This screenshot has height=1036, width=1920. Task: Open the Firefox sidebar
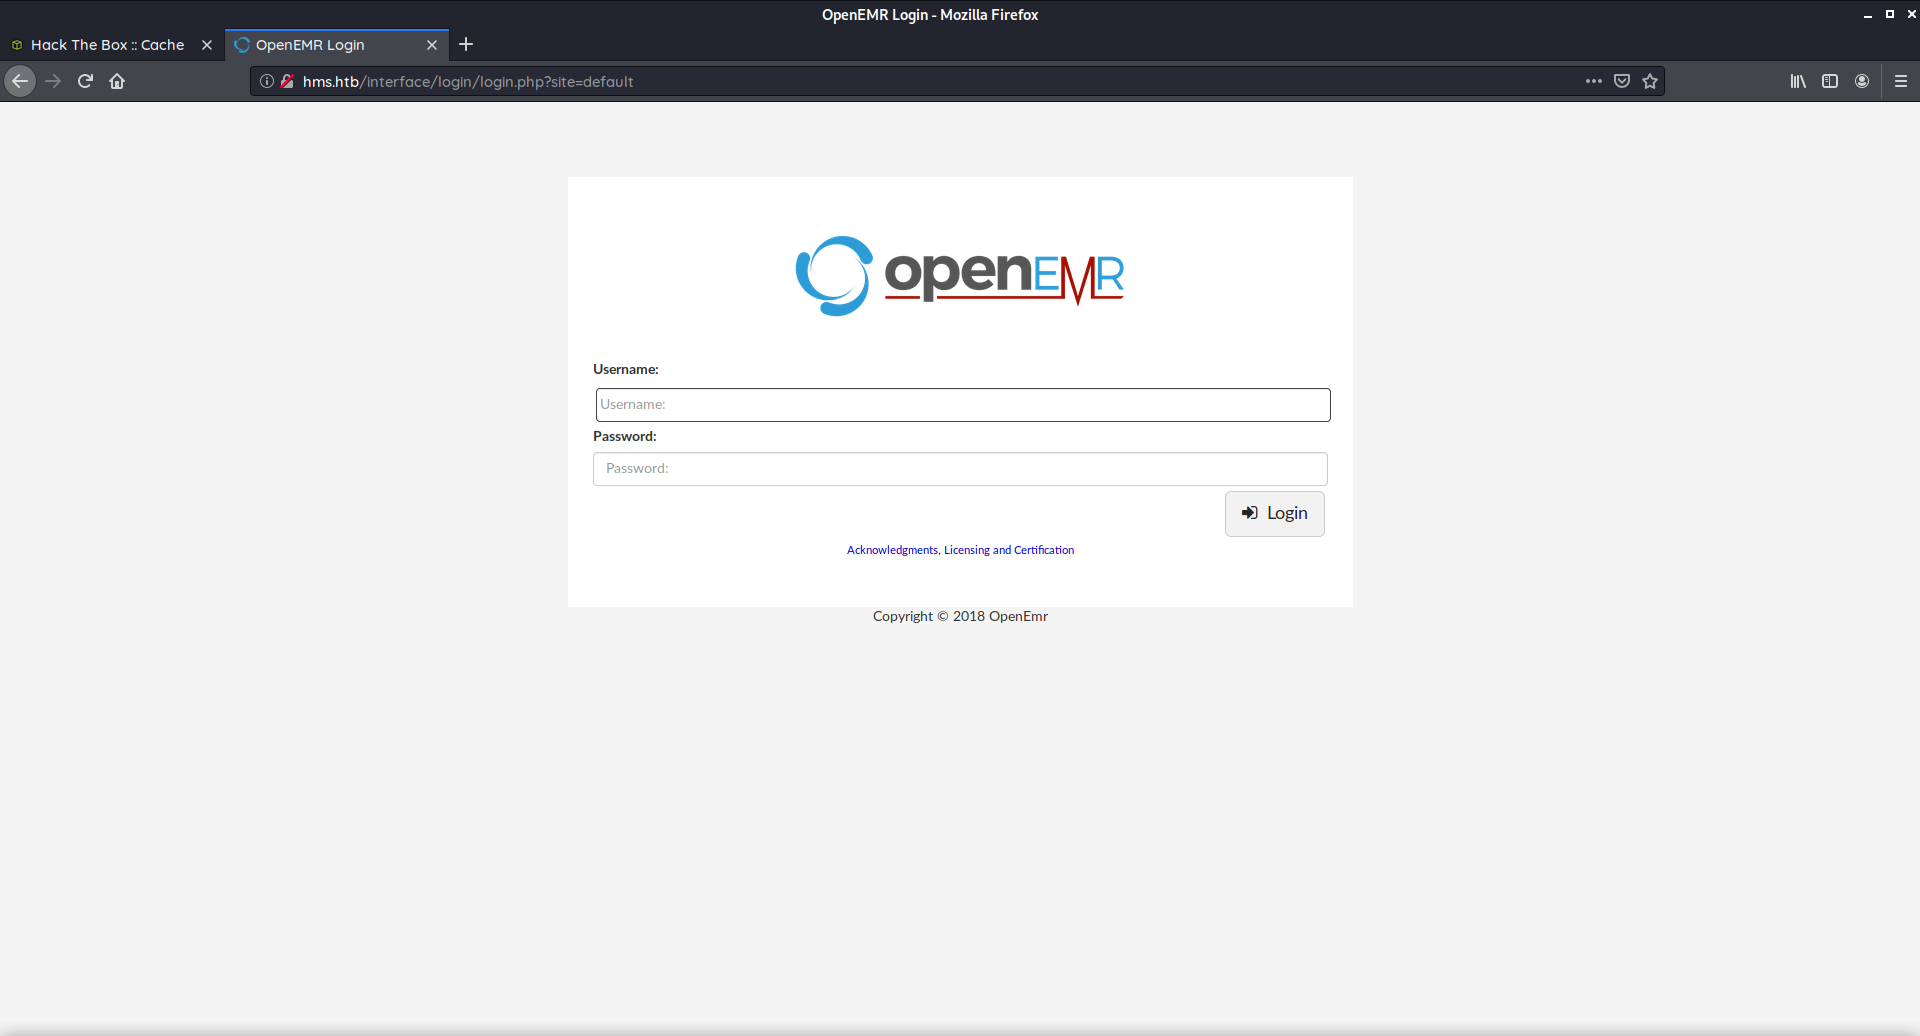[x=1830, y=81]
